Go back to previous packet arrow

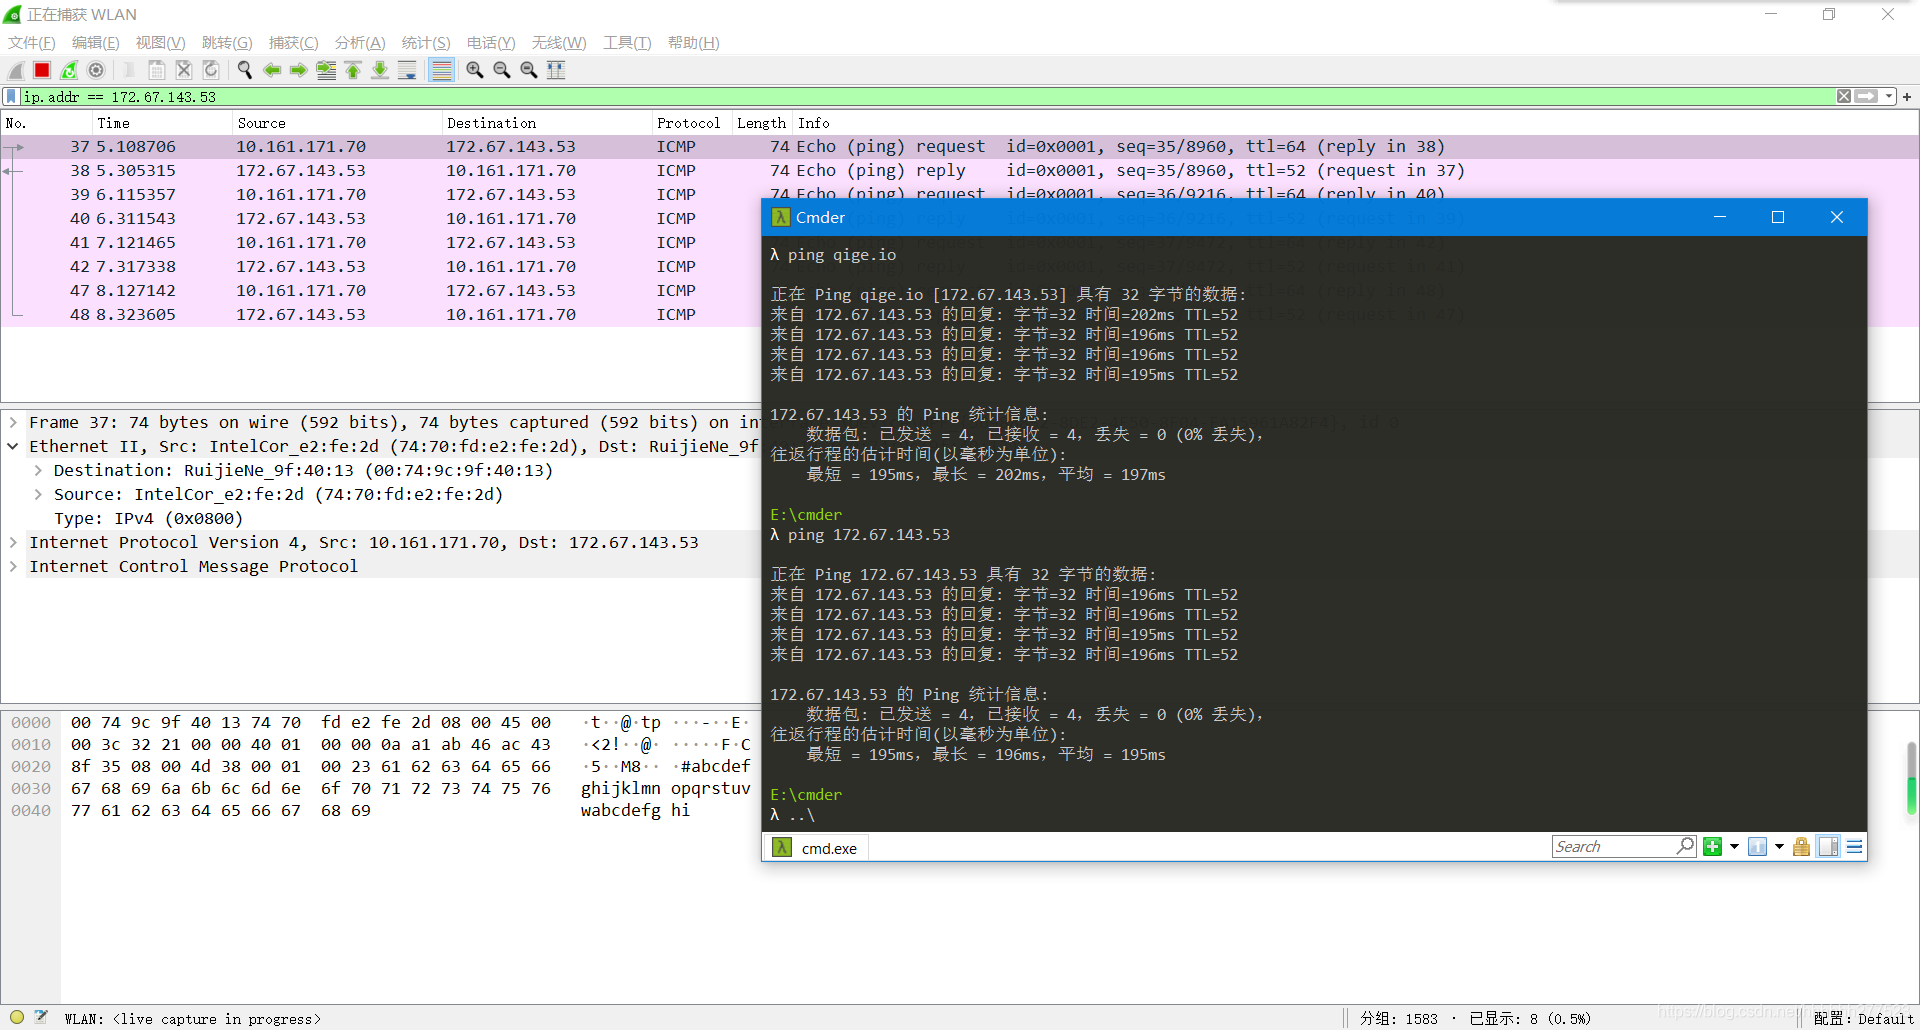click(x=272, y=70)
